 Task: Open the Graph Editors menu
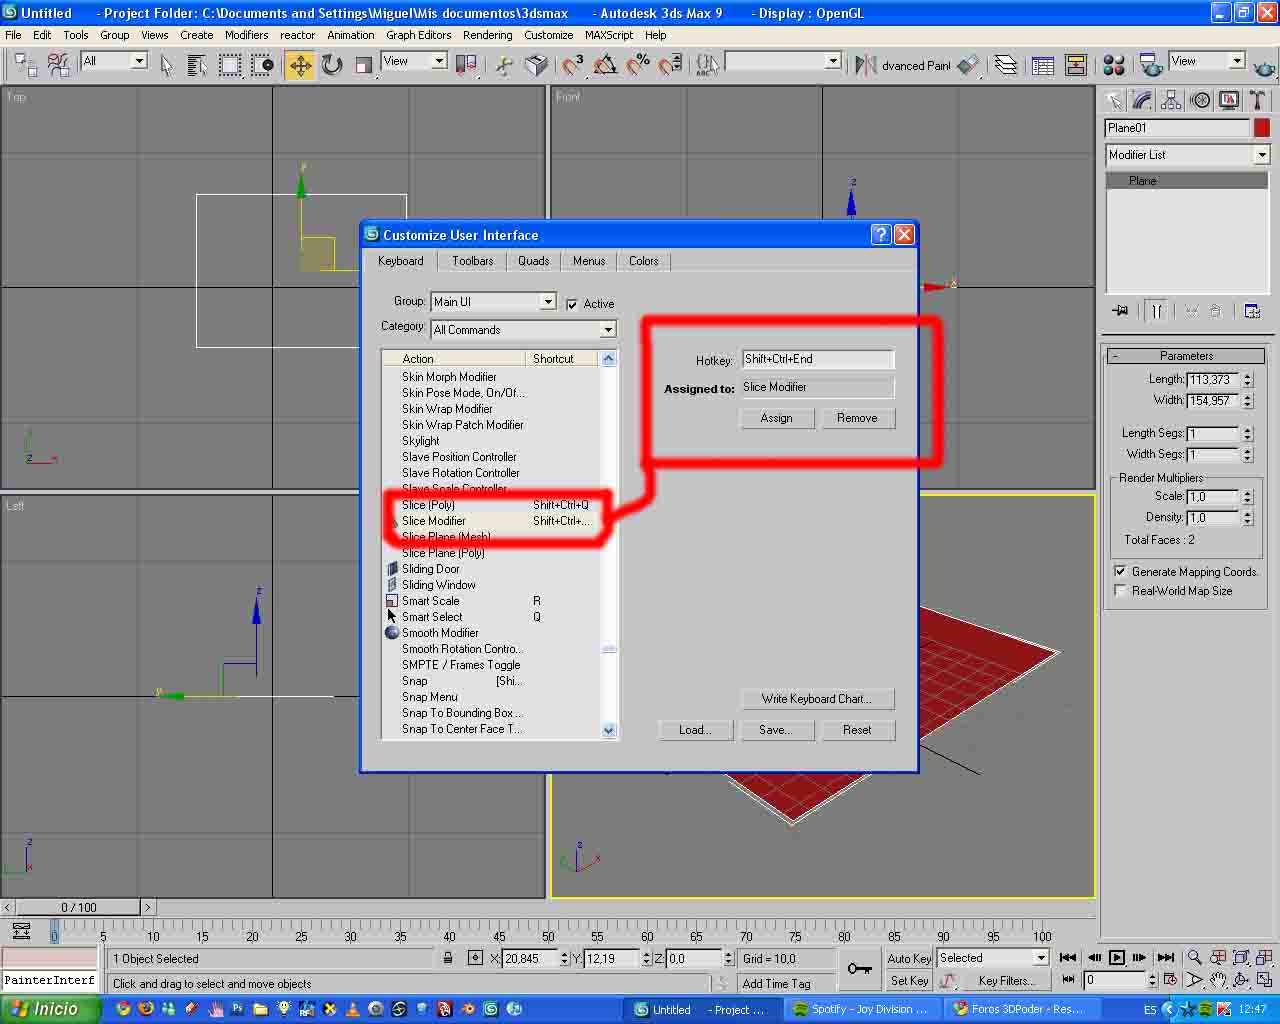point(419,35)
